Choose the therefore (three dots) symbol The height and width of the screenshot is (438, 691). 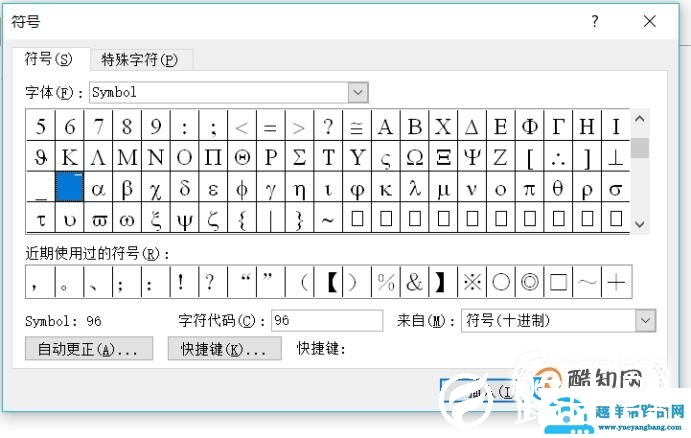(558, 157)
